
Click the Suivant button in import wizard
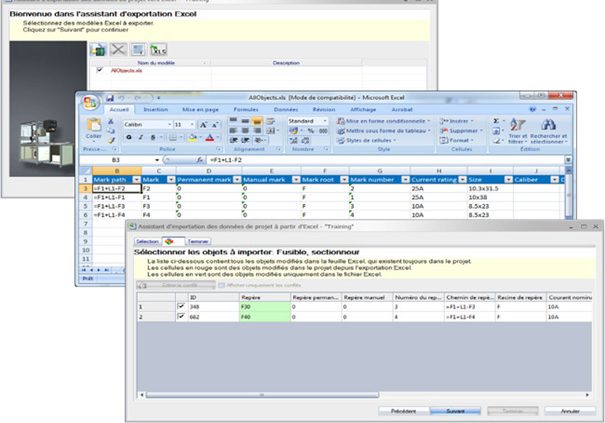click(x=455, y=411)
